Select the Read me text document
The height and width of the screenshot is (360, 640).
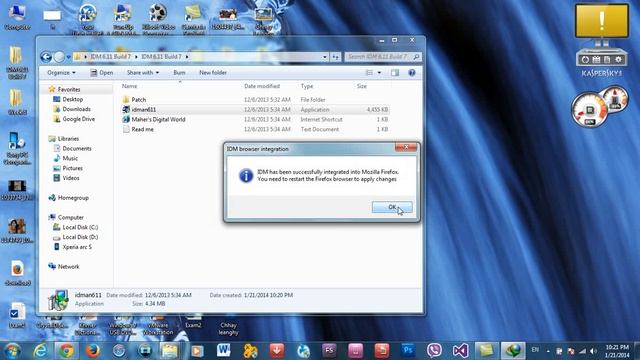point(142,129)
